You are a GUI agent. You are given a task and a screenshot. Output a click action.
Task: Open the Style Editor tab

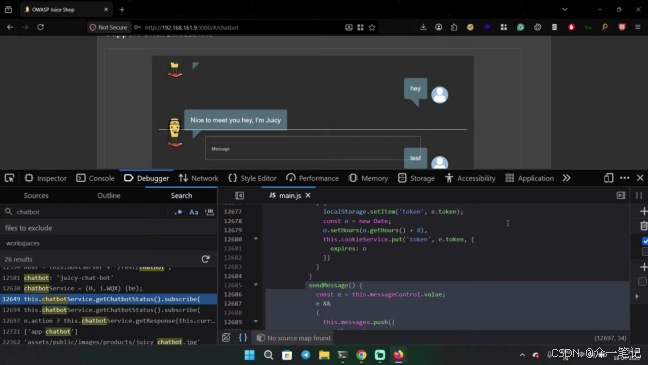tap(252, 178)
